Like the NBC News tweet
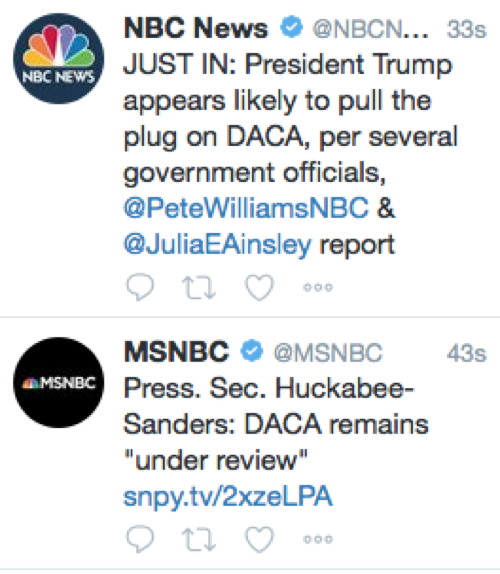 tap(259, 287)
